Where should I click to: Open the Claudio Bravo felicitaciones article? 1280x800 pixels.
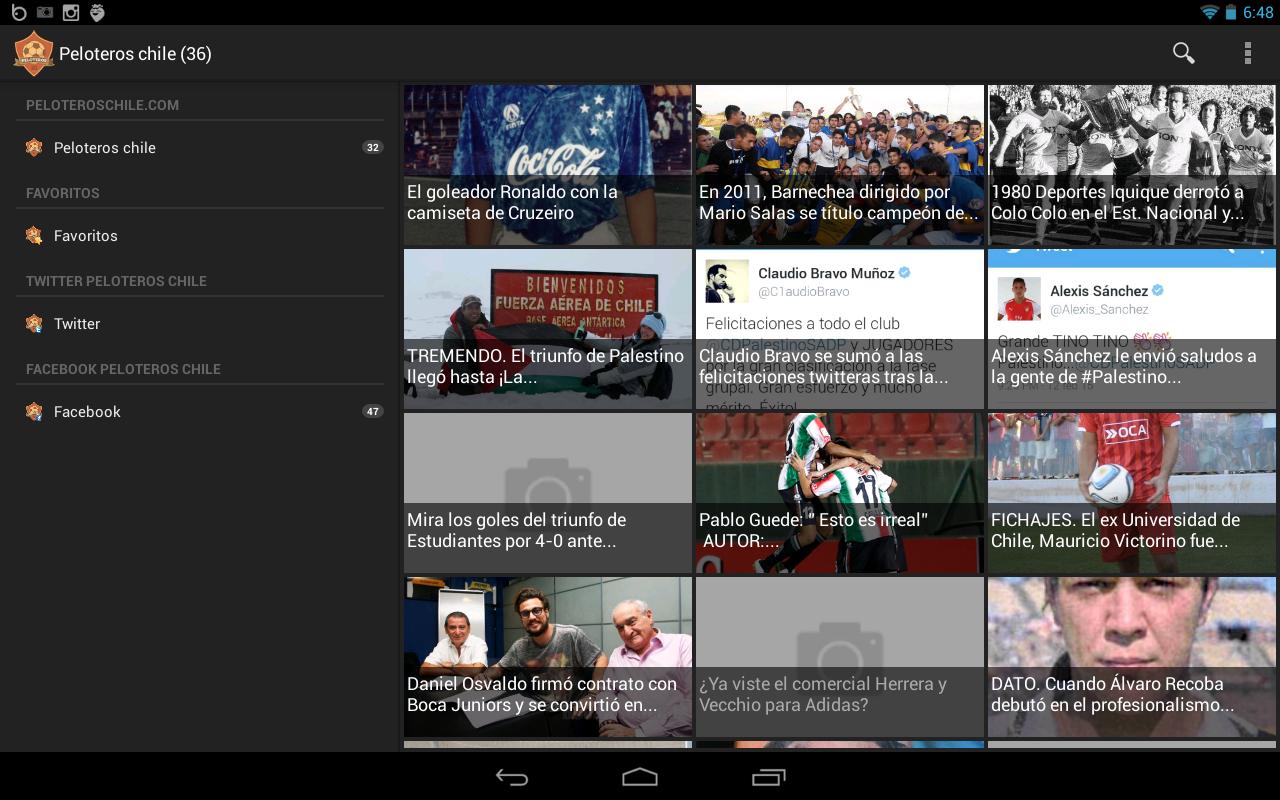tap(840, 328)
